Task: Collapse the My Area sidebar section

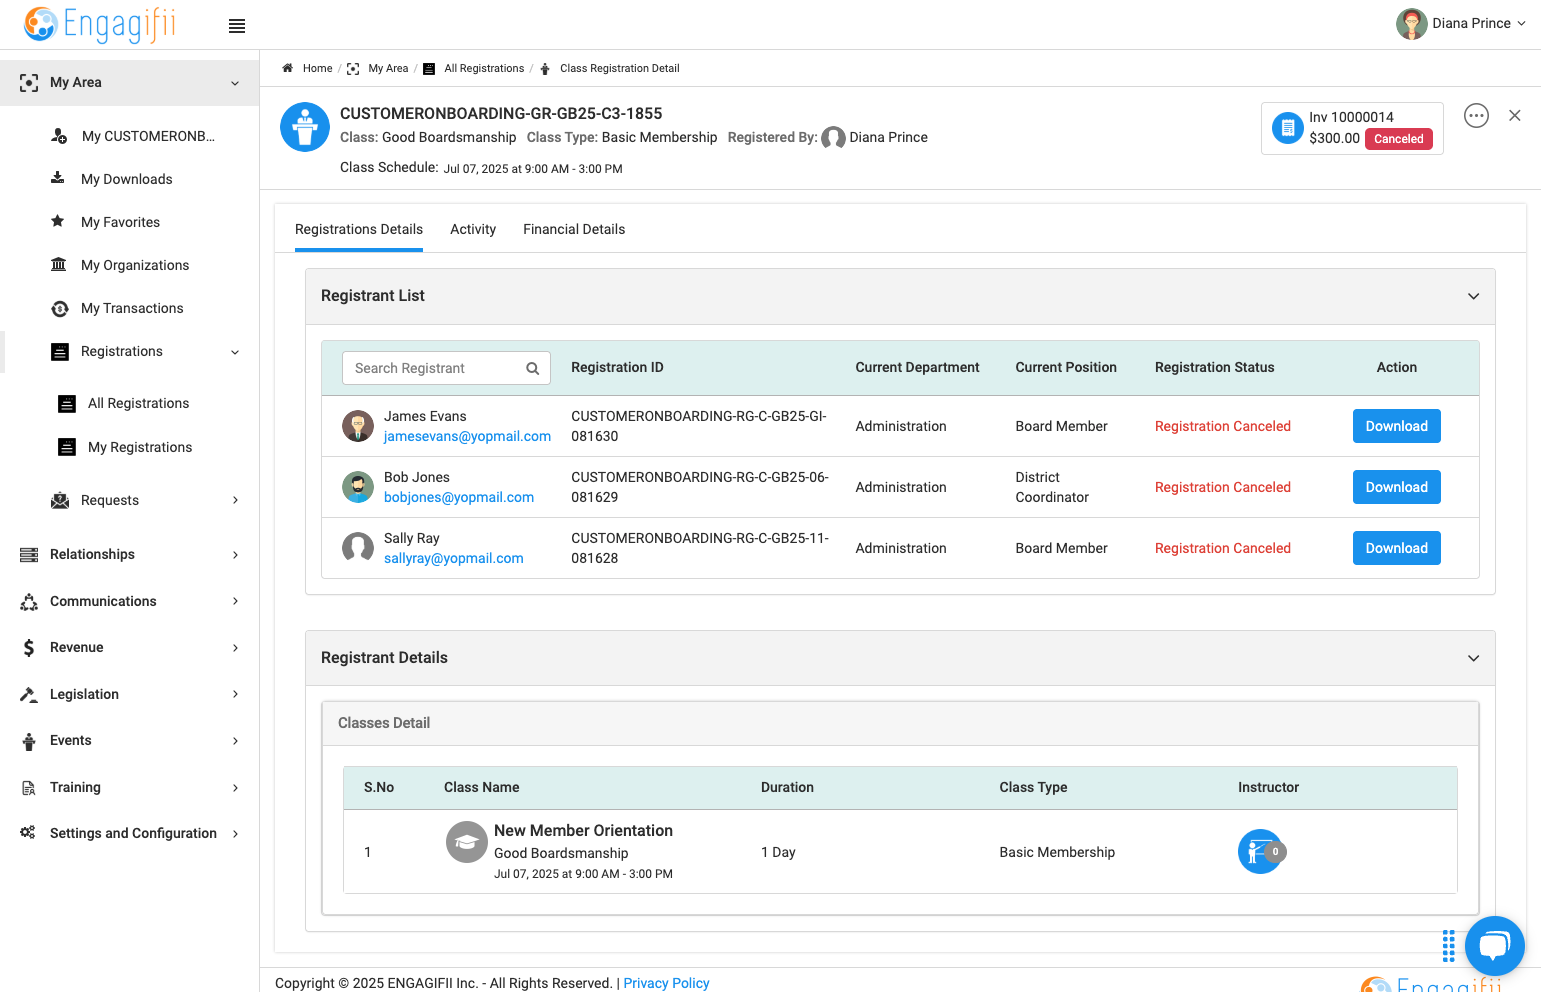Action: click(x=235, y=83)
